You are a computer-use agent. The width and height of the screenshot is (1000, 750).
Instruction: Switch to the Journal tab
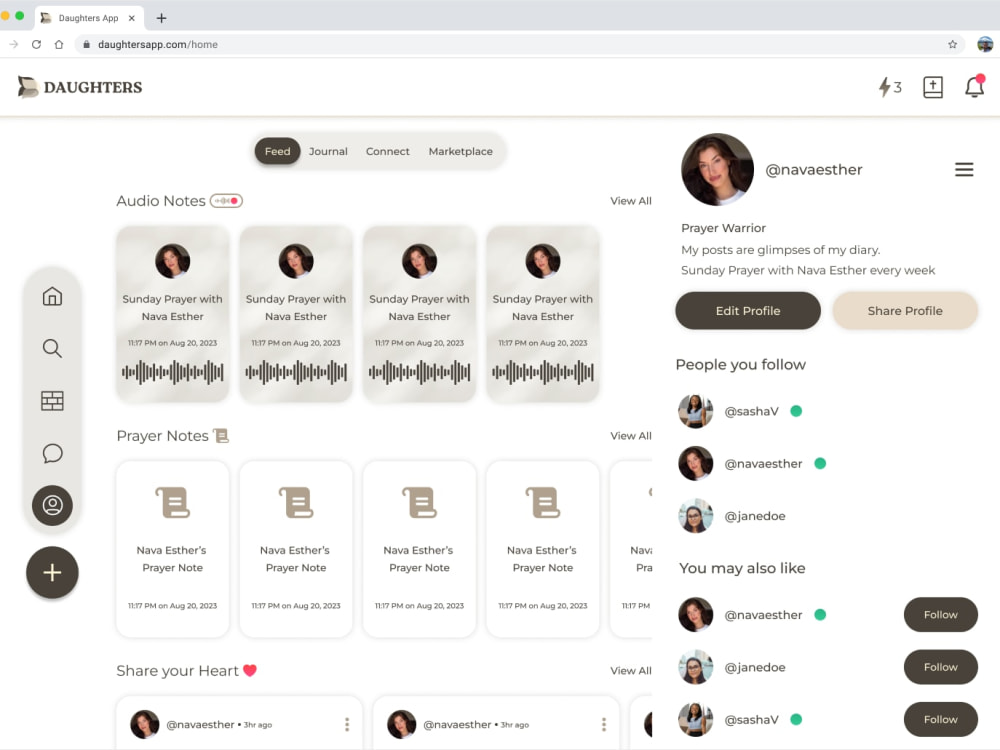tap(328, 151)
